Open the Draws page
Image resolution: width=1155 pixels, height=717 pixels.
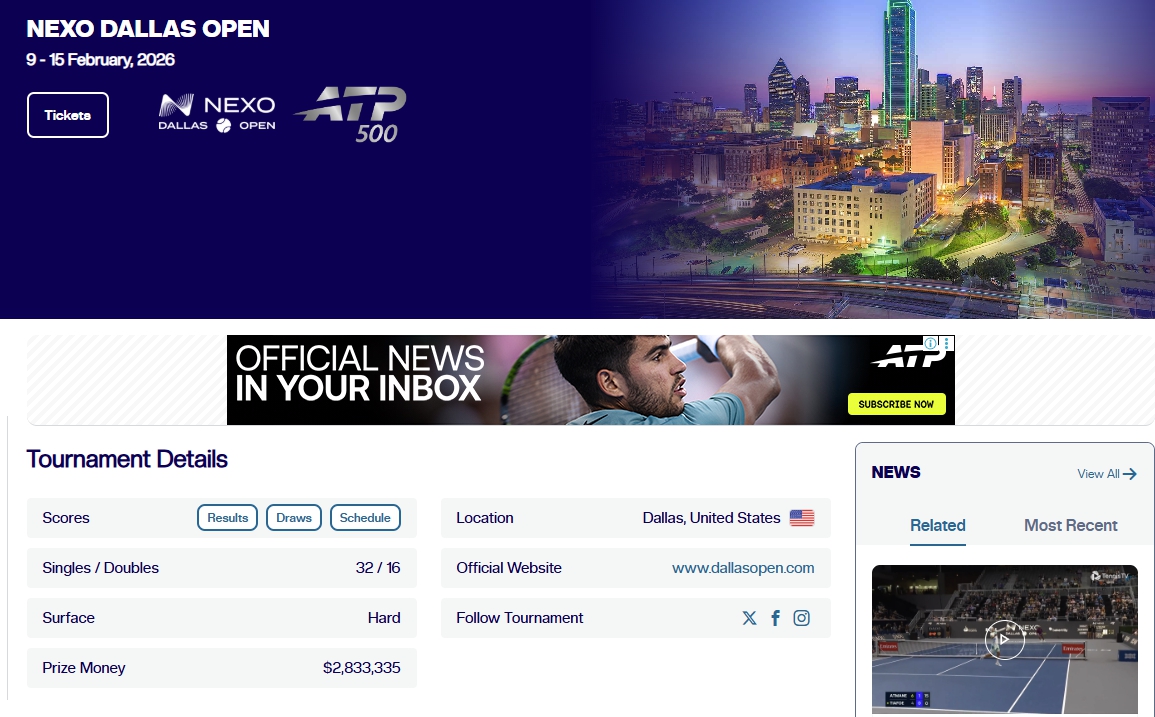294,518
